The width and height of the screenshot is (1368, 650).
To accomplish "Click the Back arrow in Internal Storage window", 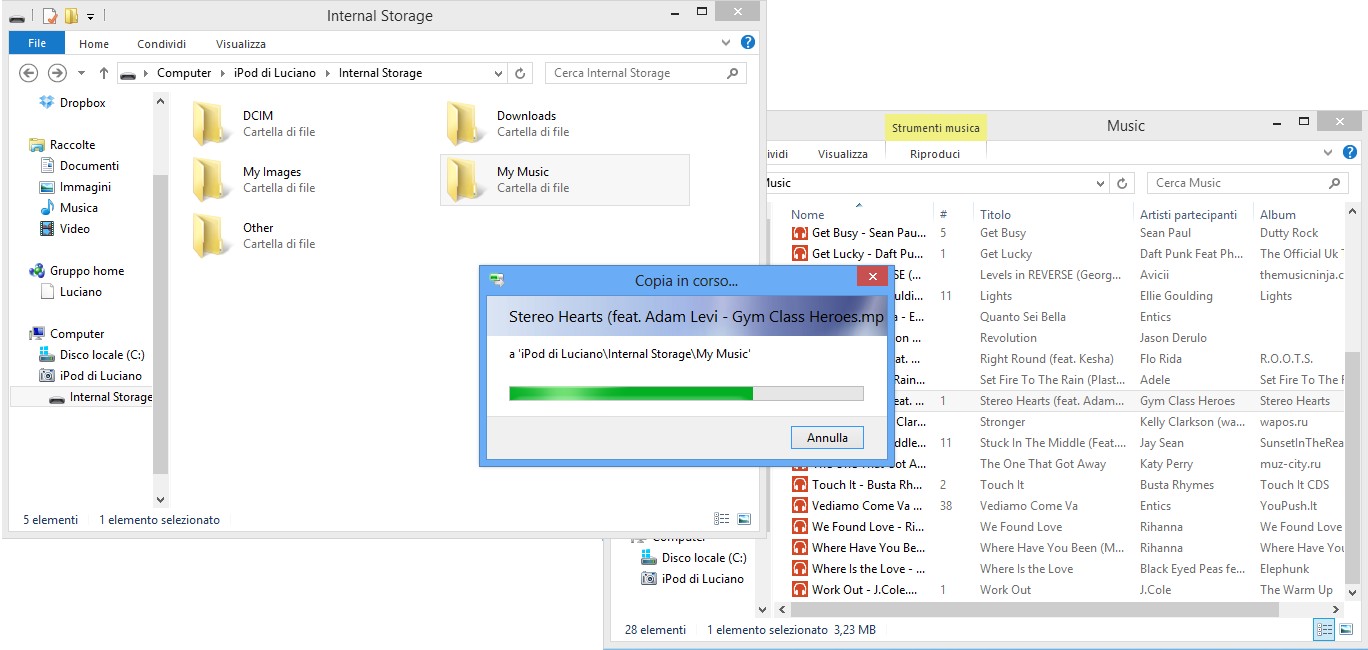I will coord(29,73).
